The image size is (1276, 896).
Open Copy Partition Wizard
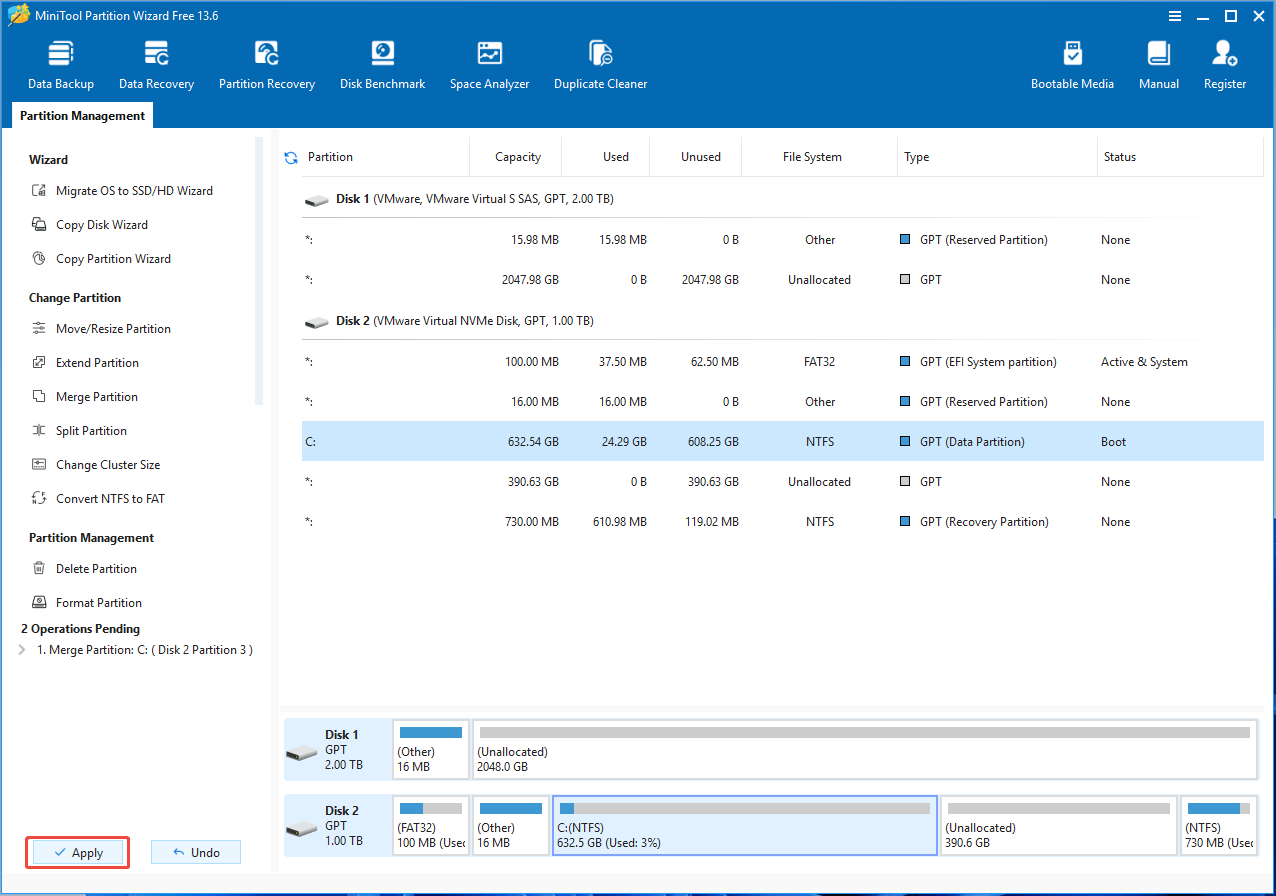coord(101,259)
